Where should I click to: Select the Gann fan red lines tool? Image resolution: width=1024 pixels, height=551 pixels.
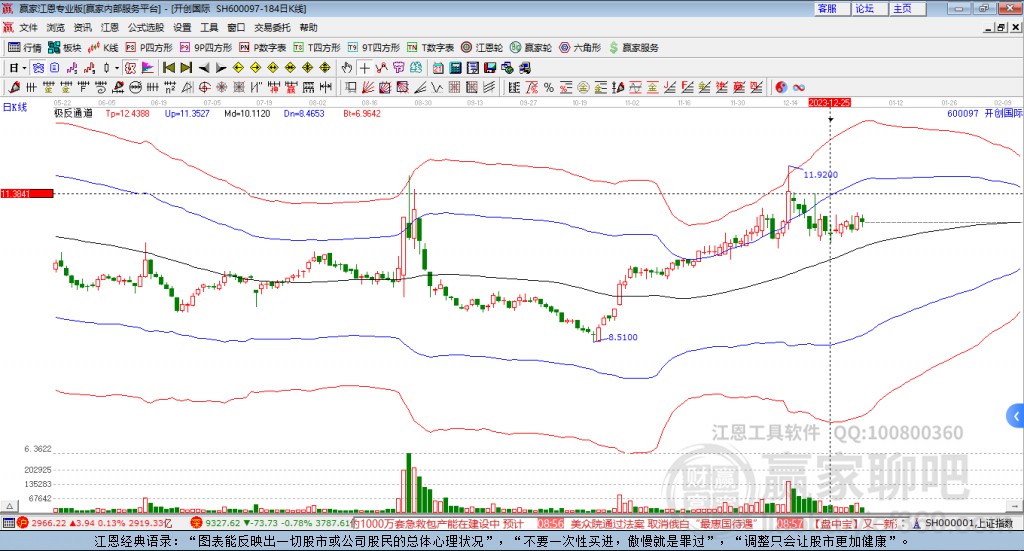368,87
